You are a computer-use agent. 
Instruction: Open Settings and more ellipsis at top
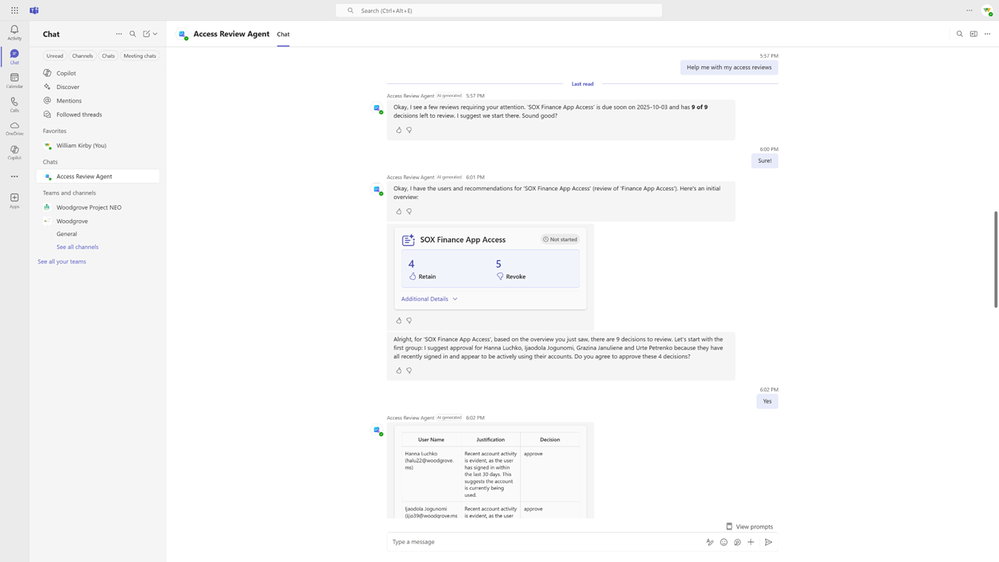pyautogui.click(x=969, y=10)
